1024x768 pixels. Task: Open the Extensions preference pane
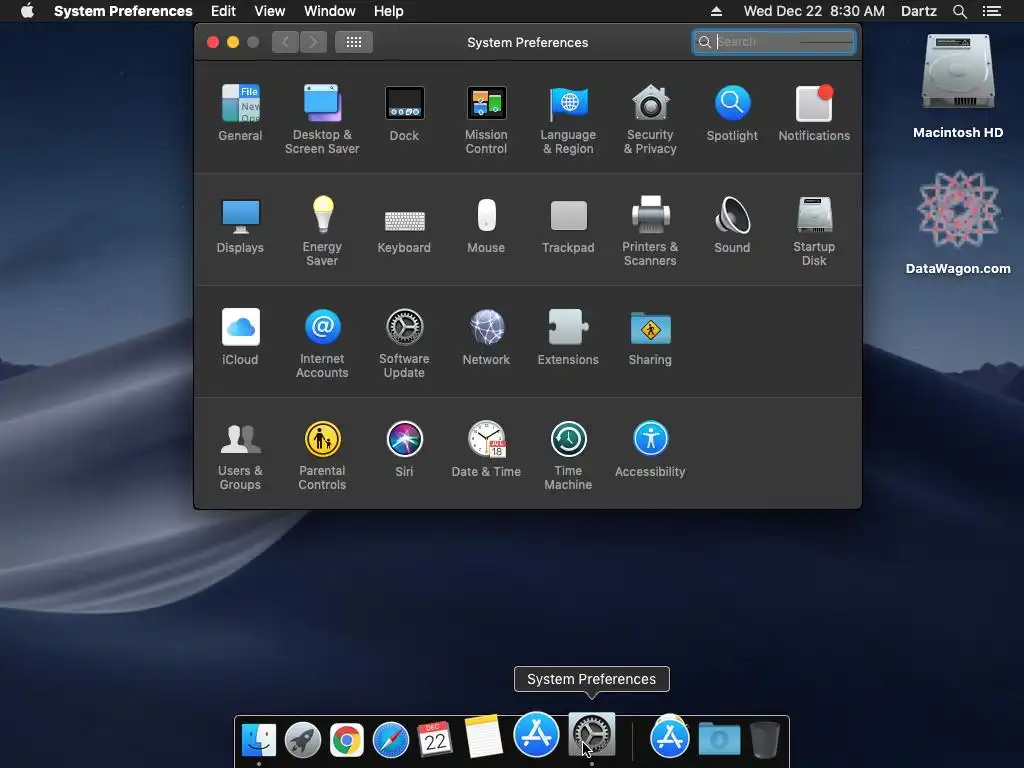(x=568, y=337)
